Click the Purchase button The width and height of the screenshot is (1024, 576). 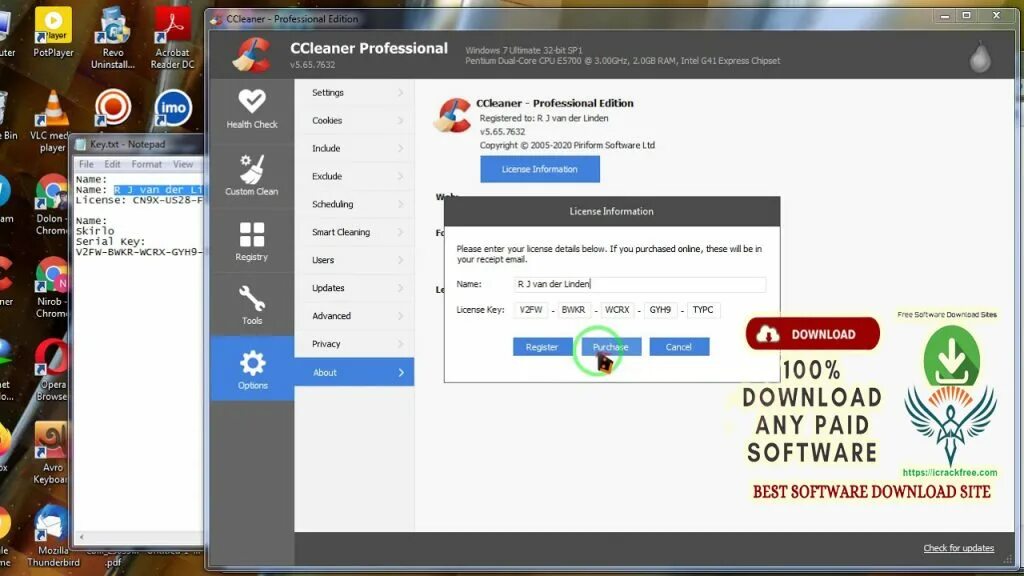(x=611, y=347)
